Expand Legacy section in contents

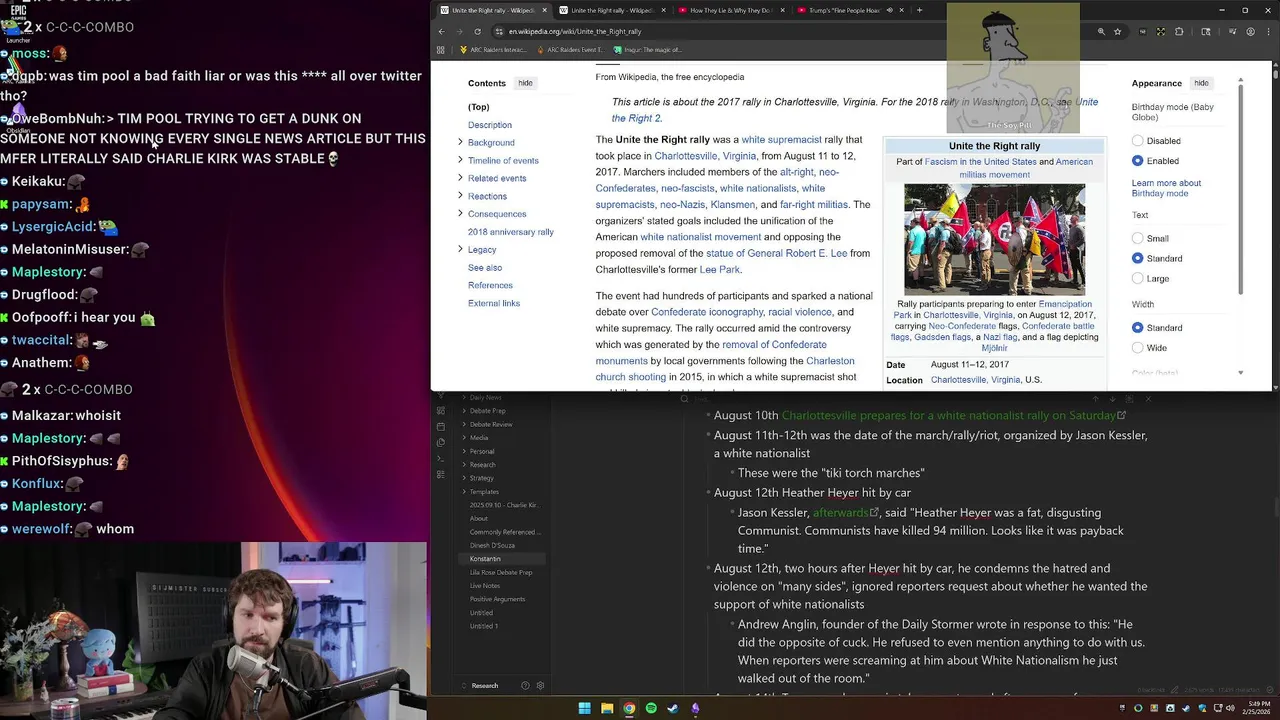[460, 249]
